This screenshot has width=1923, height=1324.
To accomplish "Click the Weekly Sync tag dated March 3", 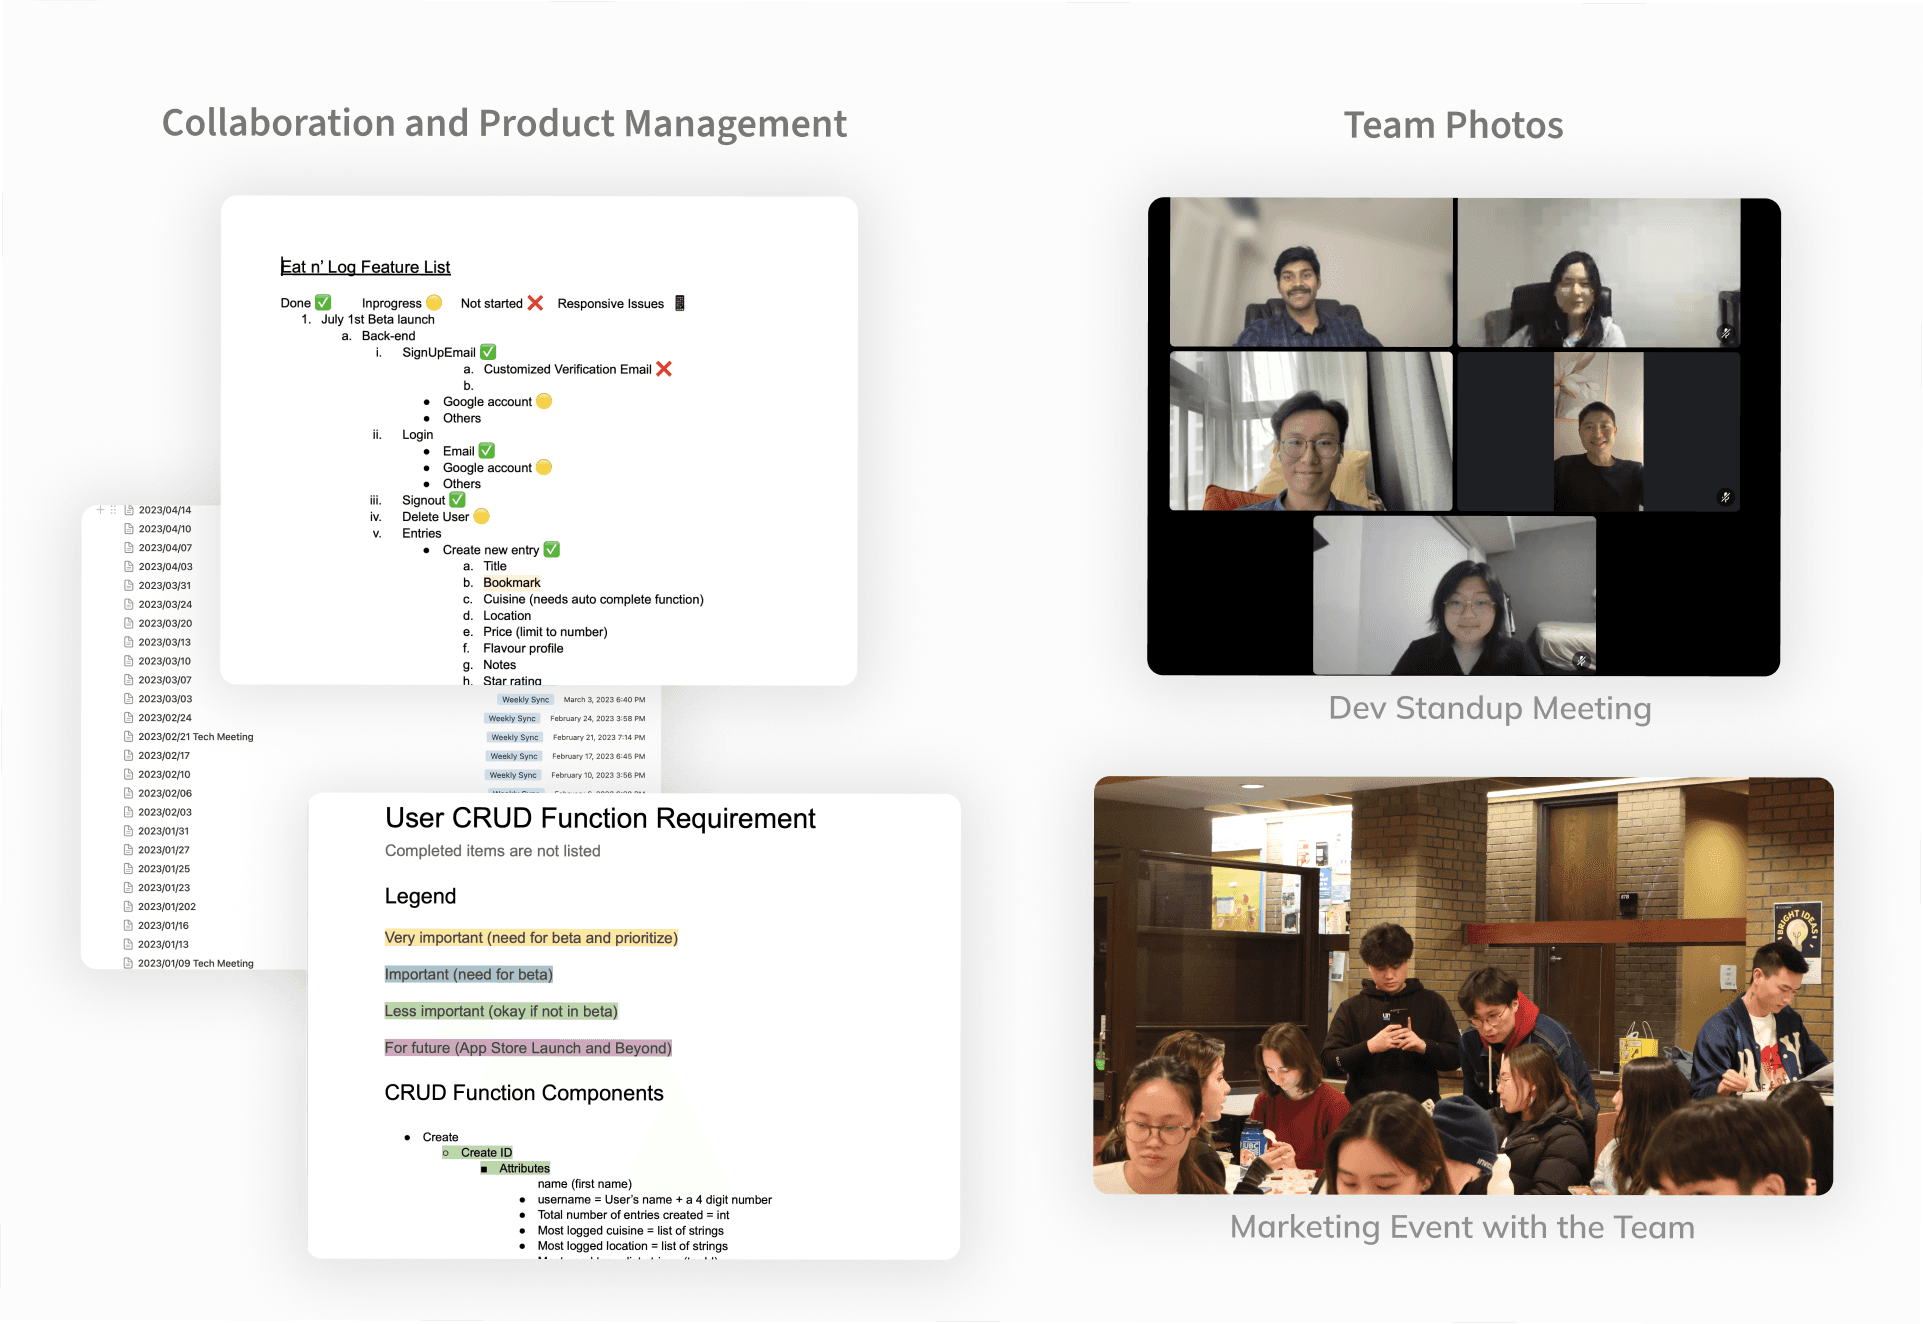I will pyautogui.click(x=525, y=700).
